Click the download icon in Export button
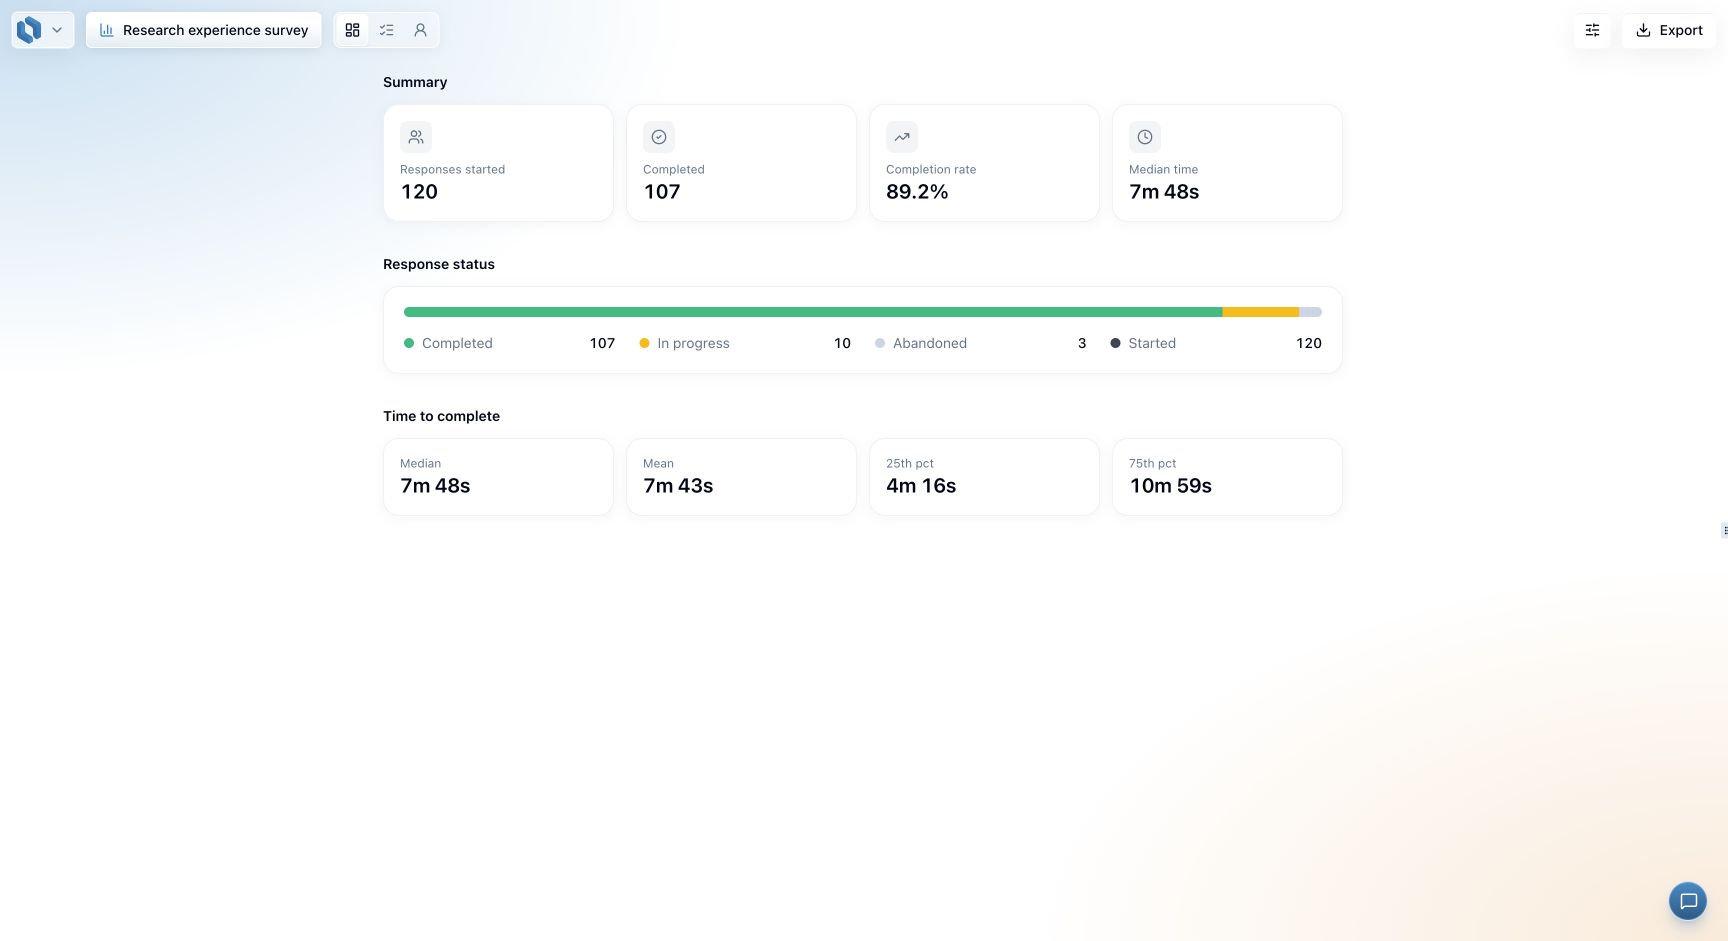1728x941 pixels. 1643,30
